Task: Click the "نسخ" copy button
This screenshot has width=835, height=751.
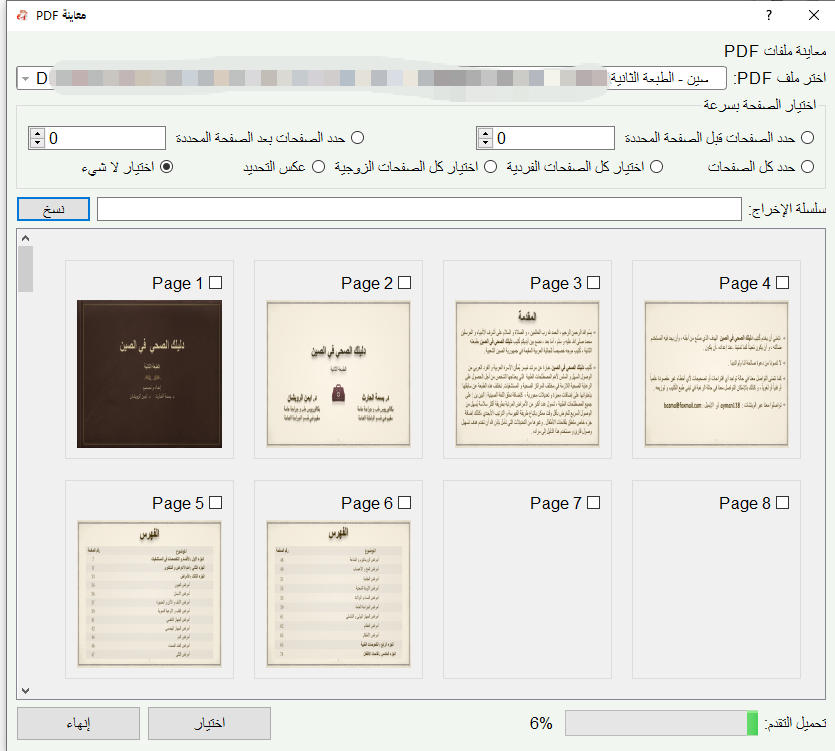Action: point(52,208)
